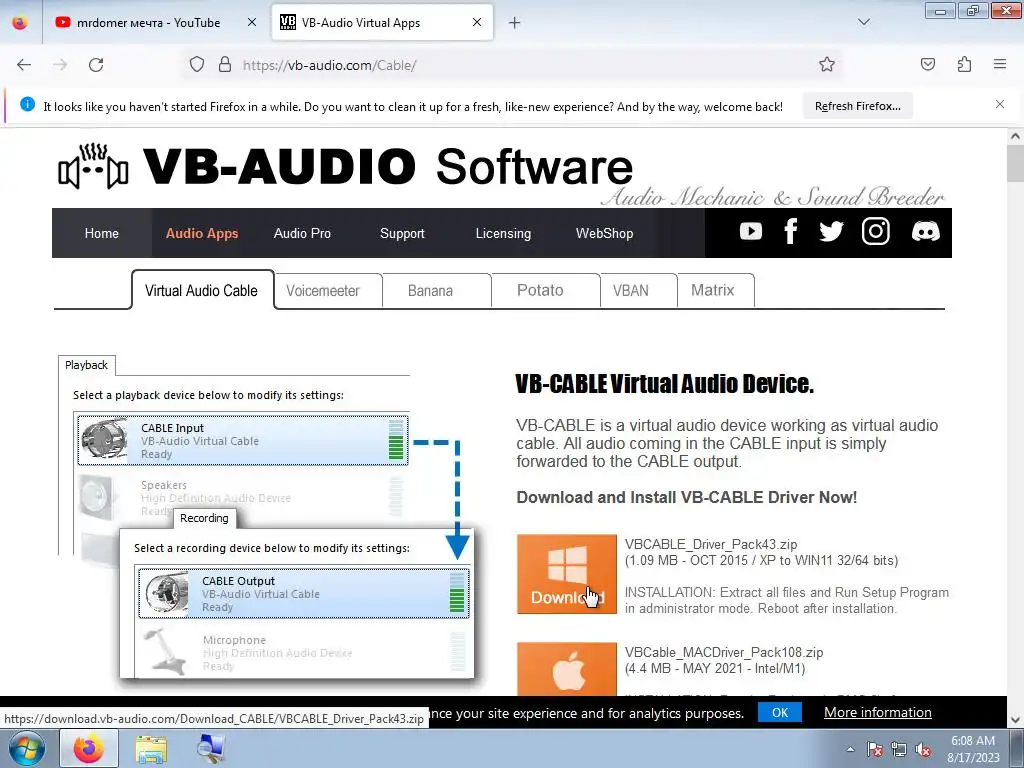The width and height of the screenshot is (1024, 768).
Task: Open the Audio Pro navigation item
Action: tap(302, 233)
